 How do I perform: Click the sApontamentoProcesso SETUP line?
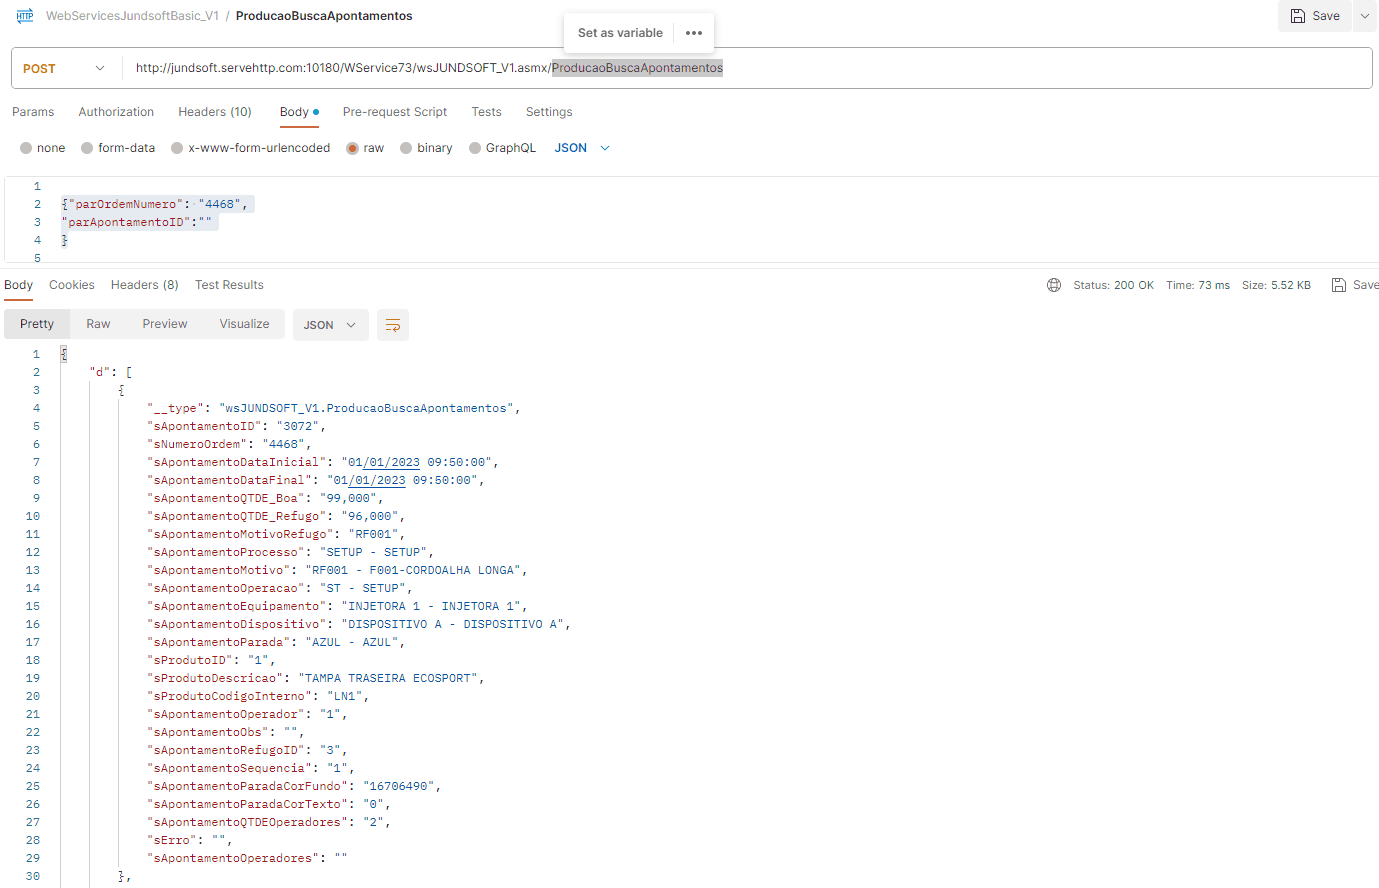tap(290, 552)
